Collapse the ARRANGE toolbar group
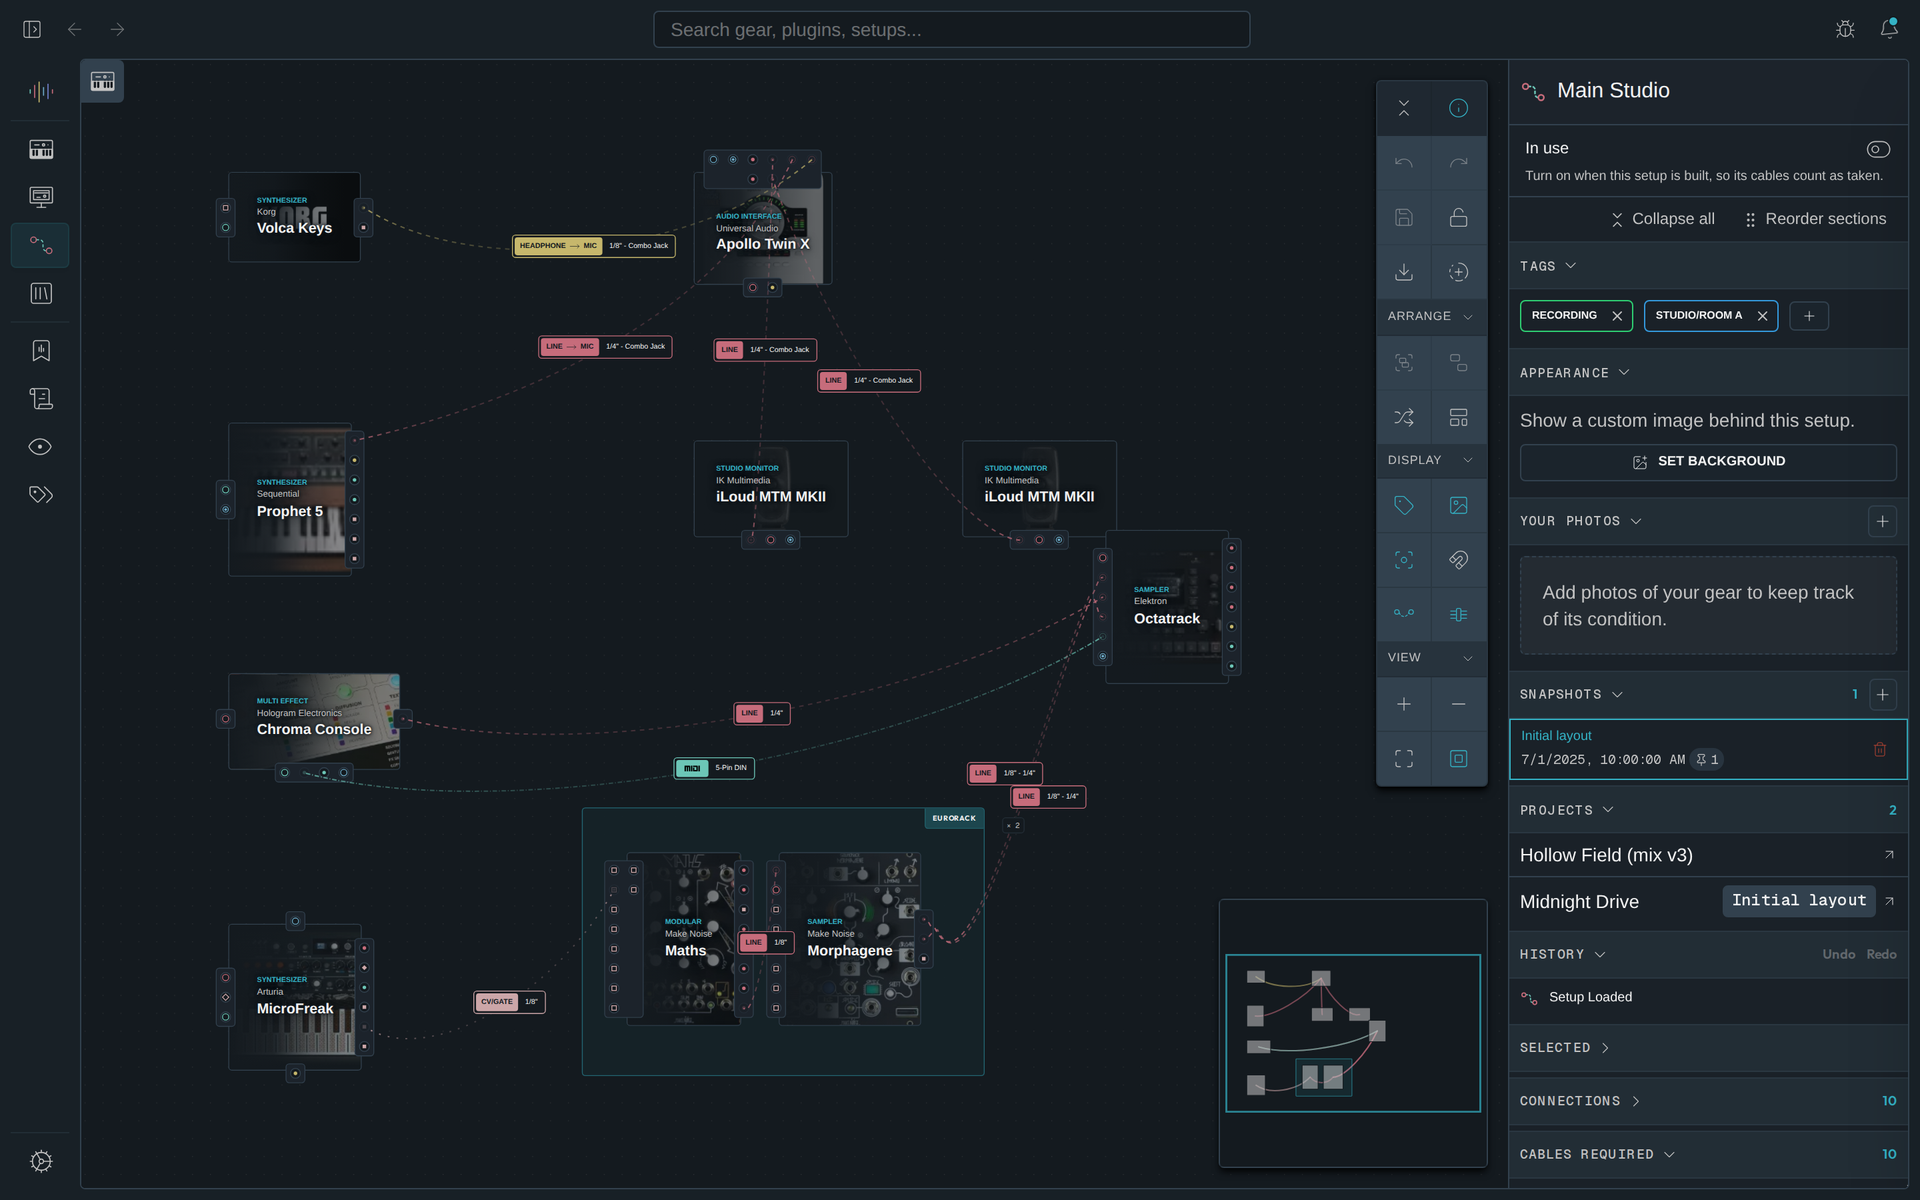 tap(1431, 316)
